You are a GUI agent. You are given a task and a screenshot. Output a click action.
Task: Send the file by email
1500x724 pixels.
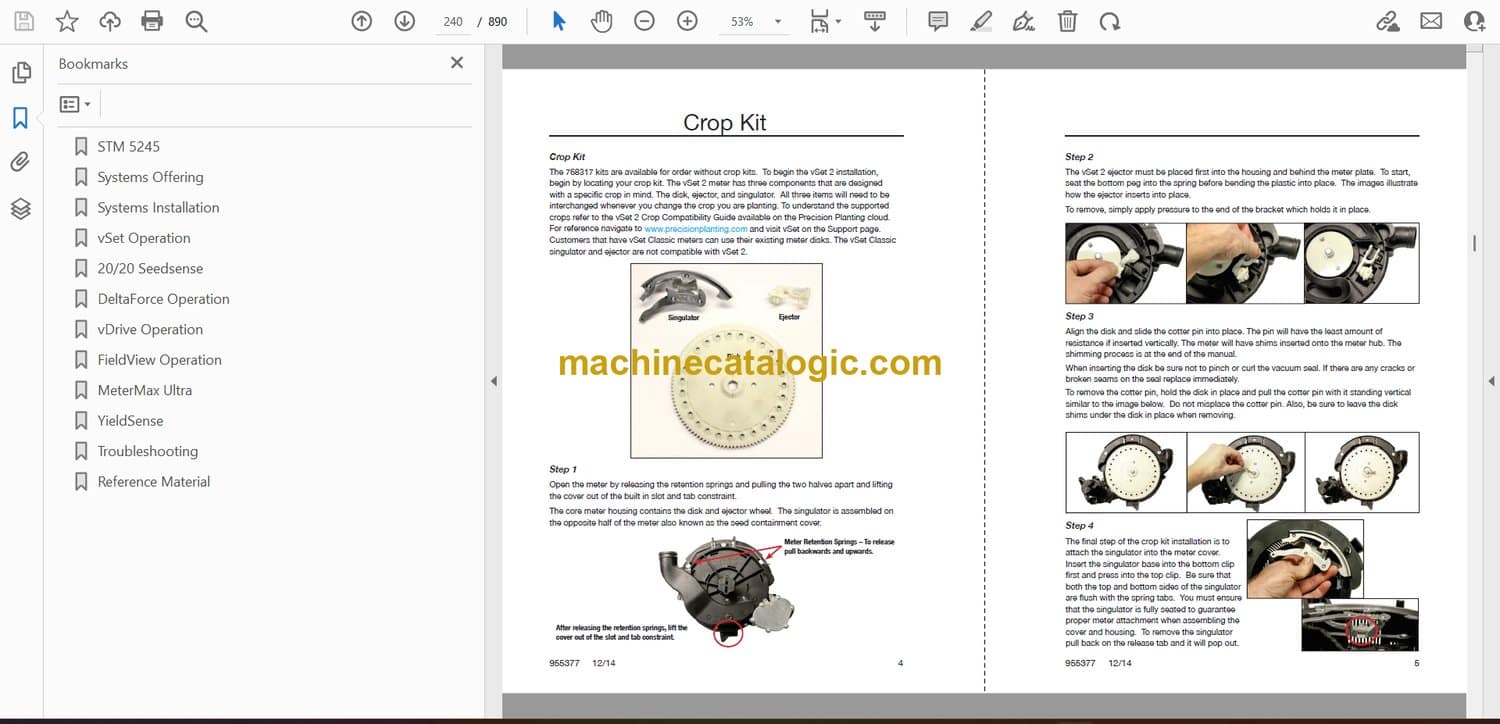[1431, 21]
